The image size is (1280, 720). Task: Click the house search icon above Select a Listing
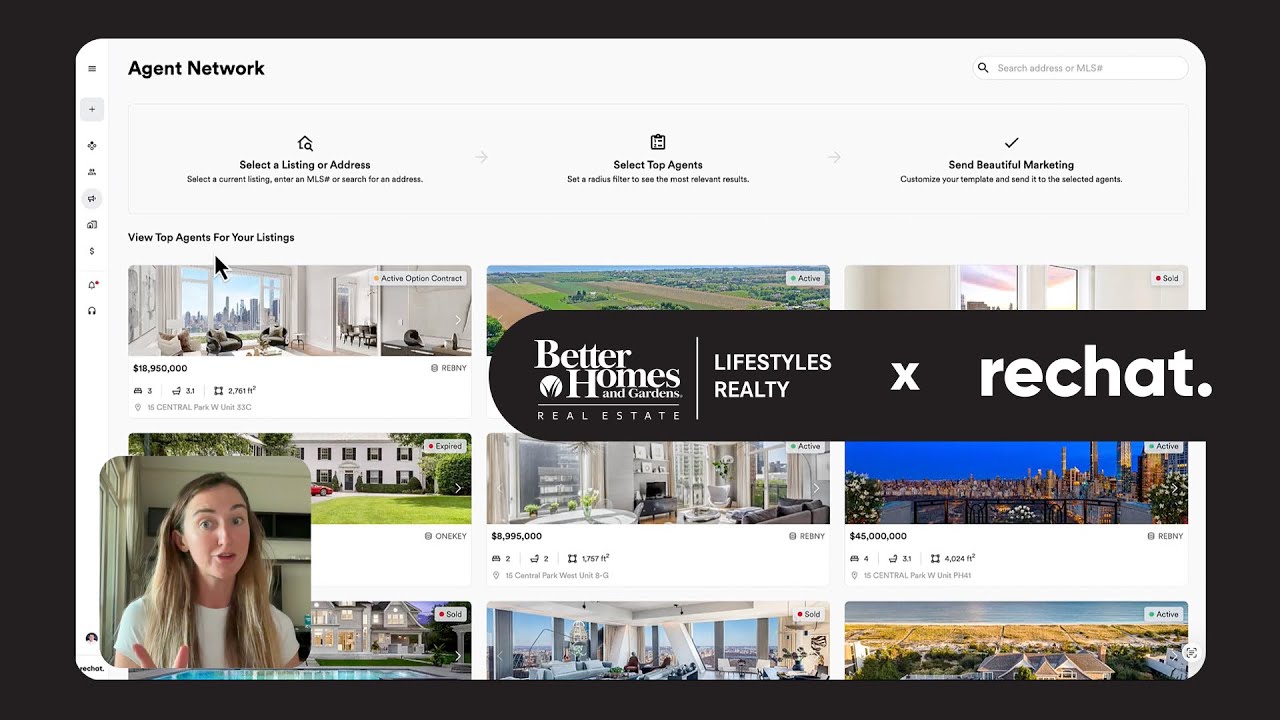305,143
